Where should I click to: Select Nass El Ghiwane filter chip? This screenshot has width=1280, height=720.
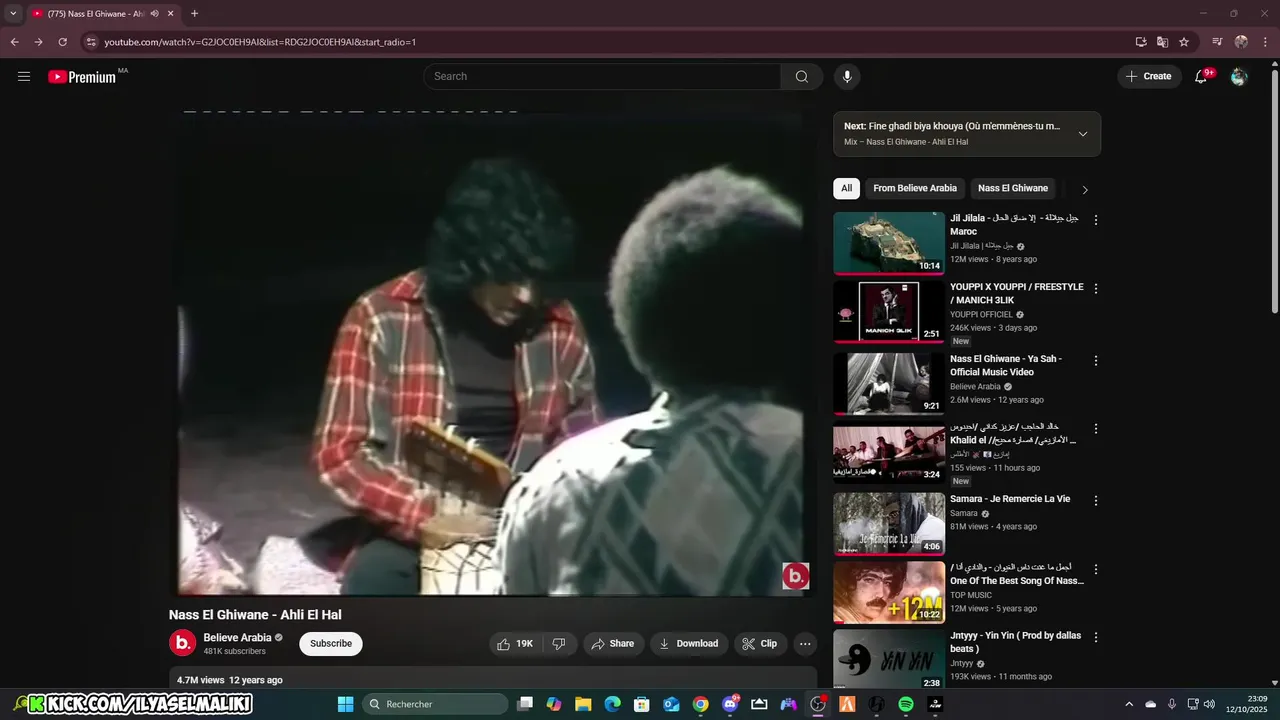click(1013, 188)
